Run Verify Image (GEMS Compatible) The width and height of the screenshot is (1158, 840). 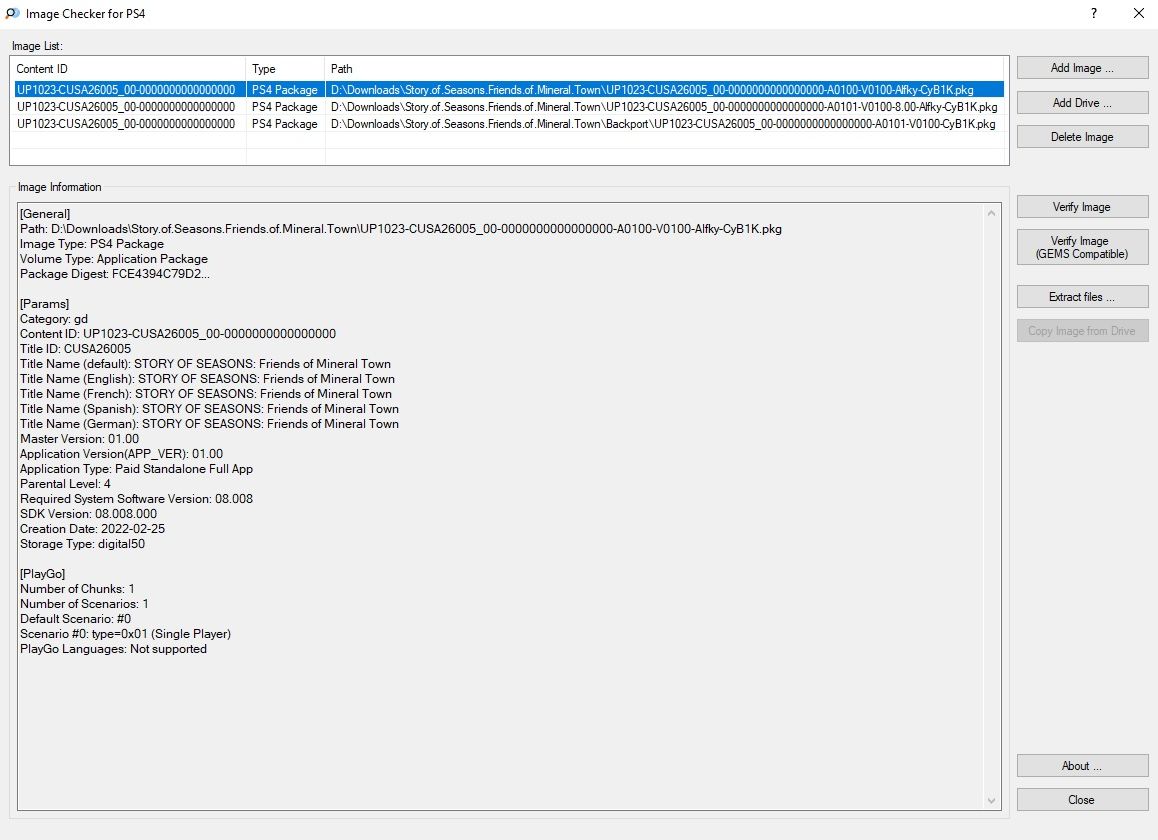1082,247
